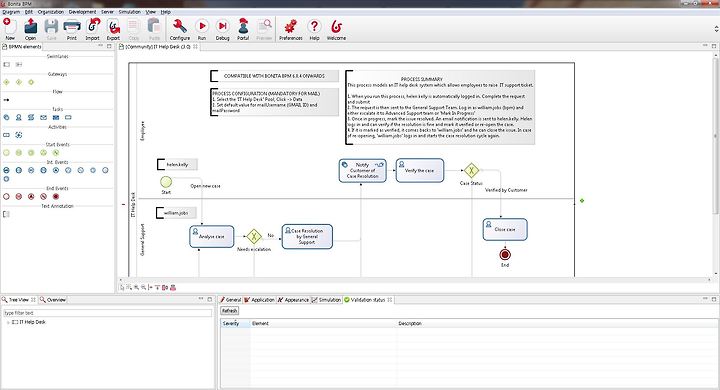Screen dimensions: 720x390
Task: Choose the script task icon under Tasks
Action: (31, 118)
